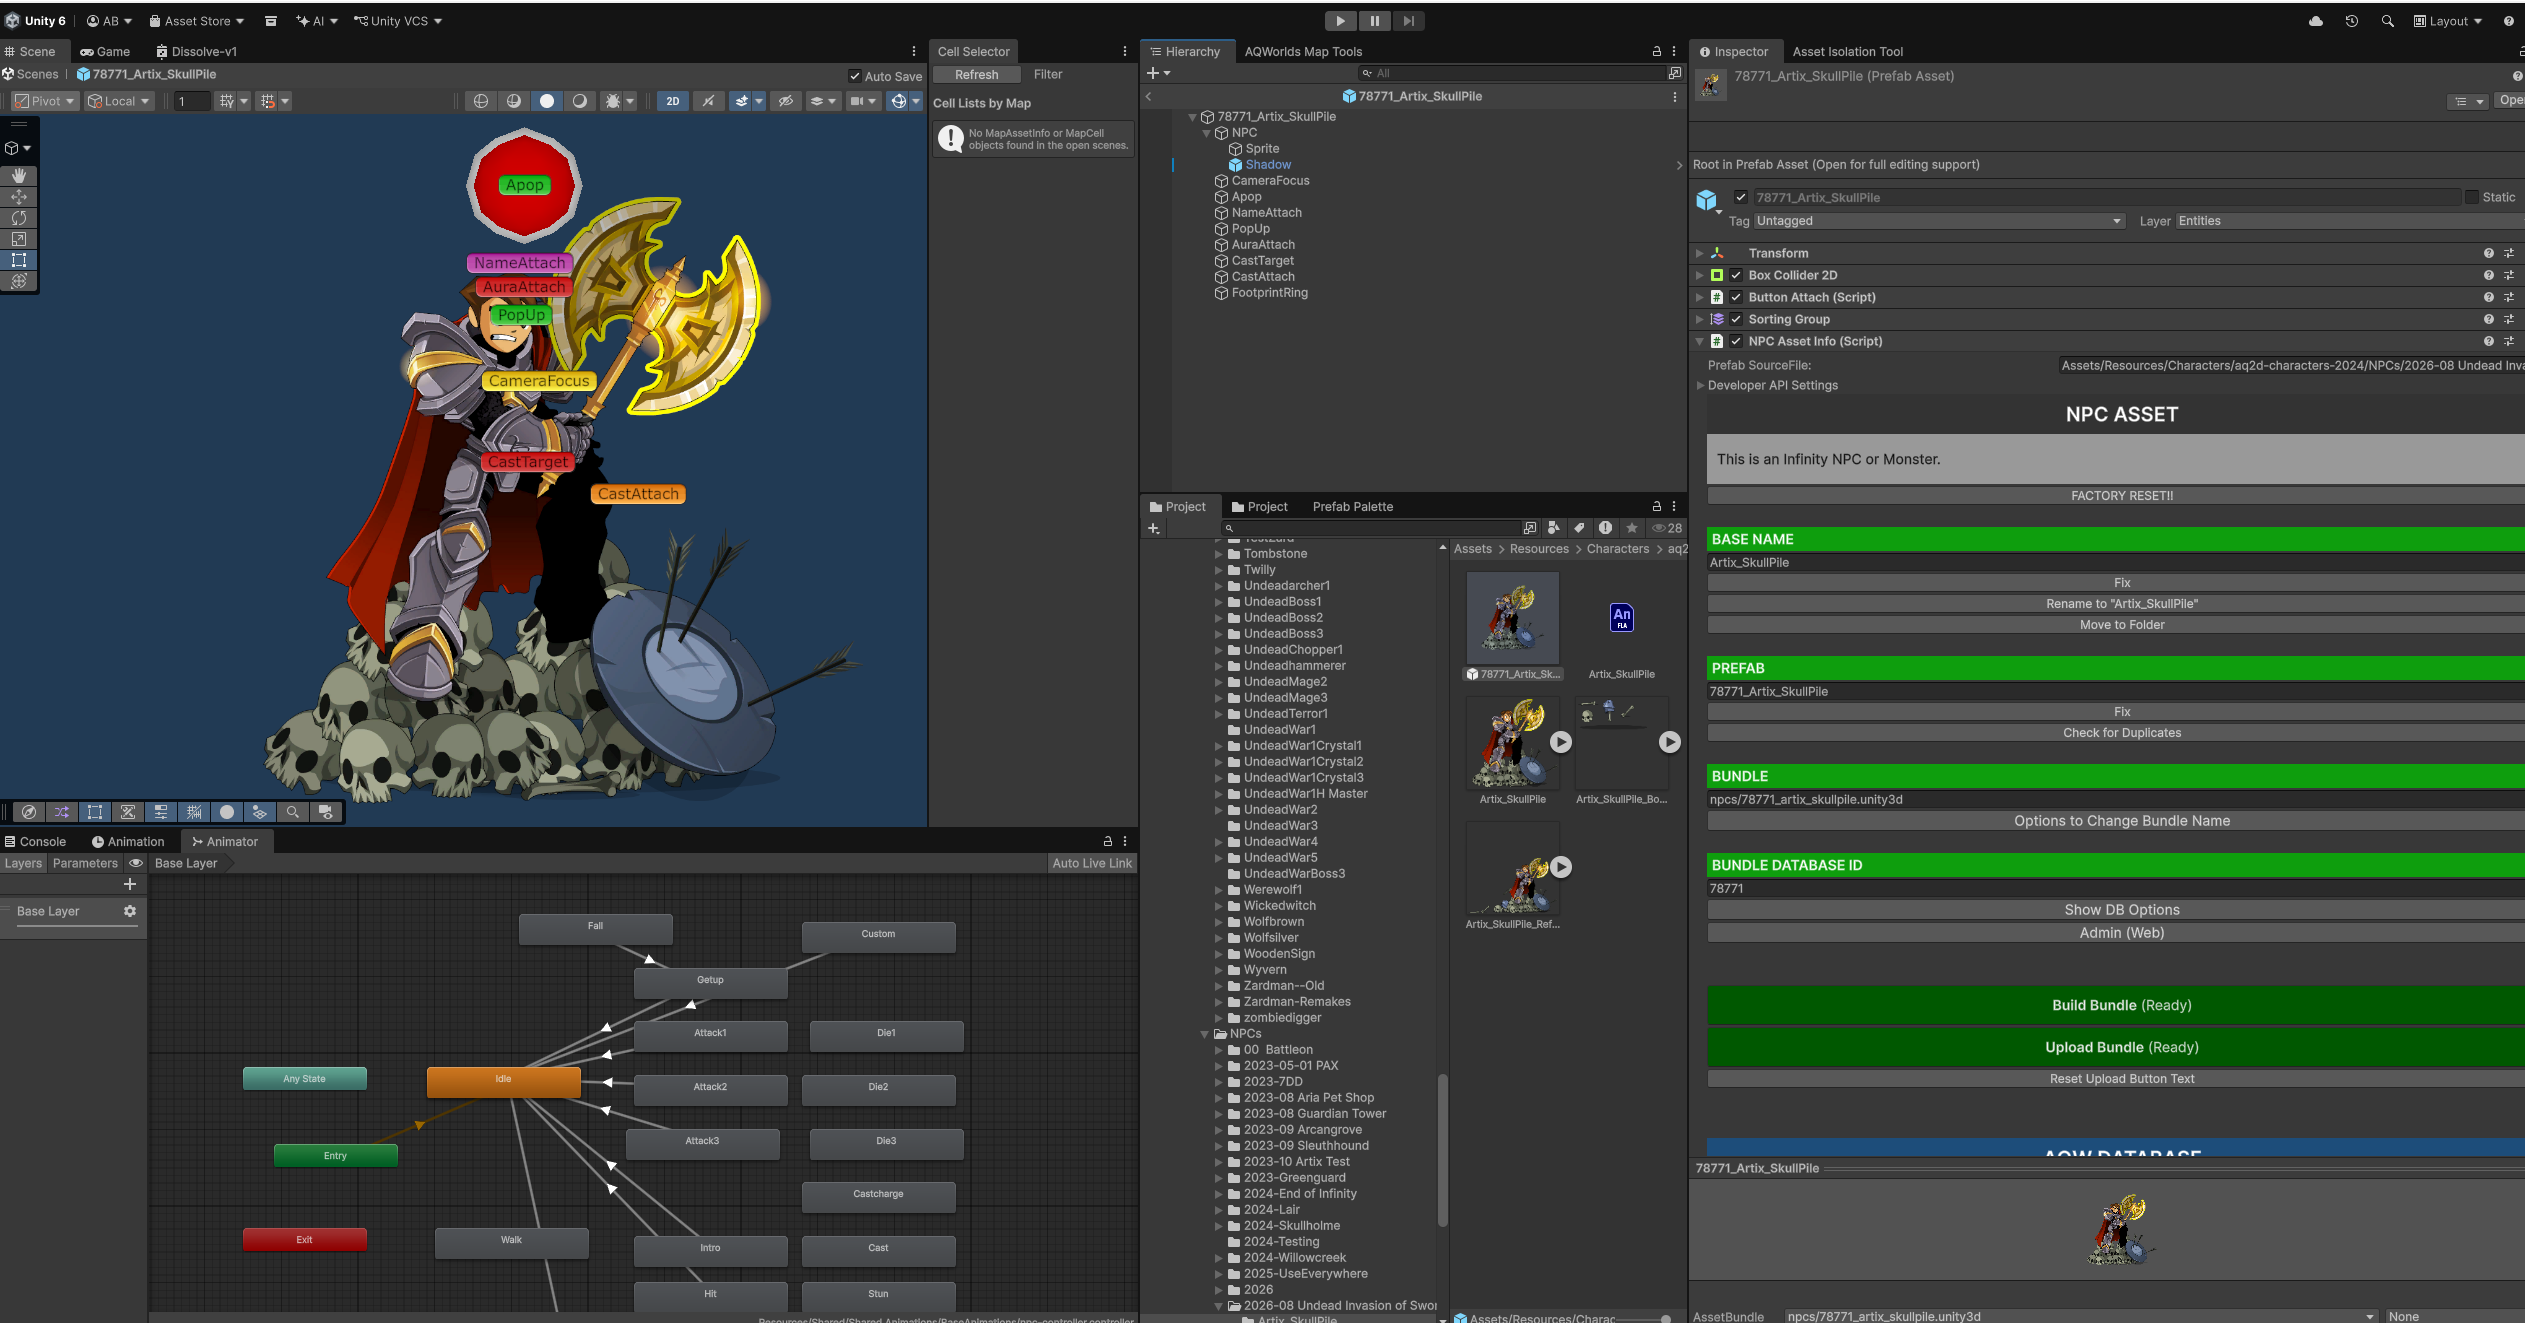
Task: Open the Layout dropdown
Action: coord(2447,21)
